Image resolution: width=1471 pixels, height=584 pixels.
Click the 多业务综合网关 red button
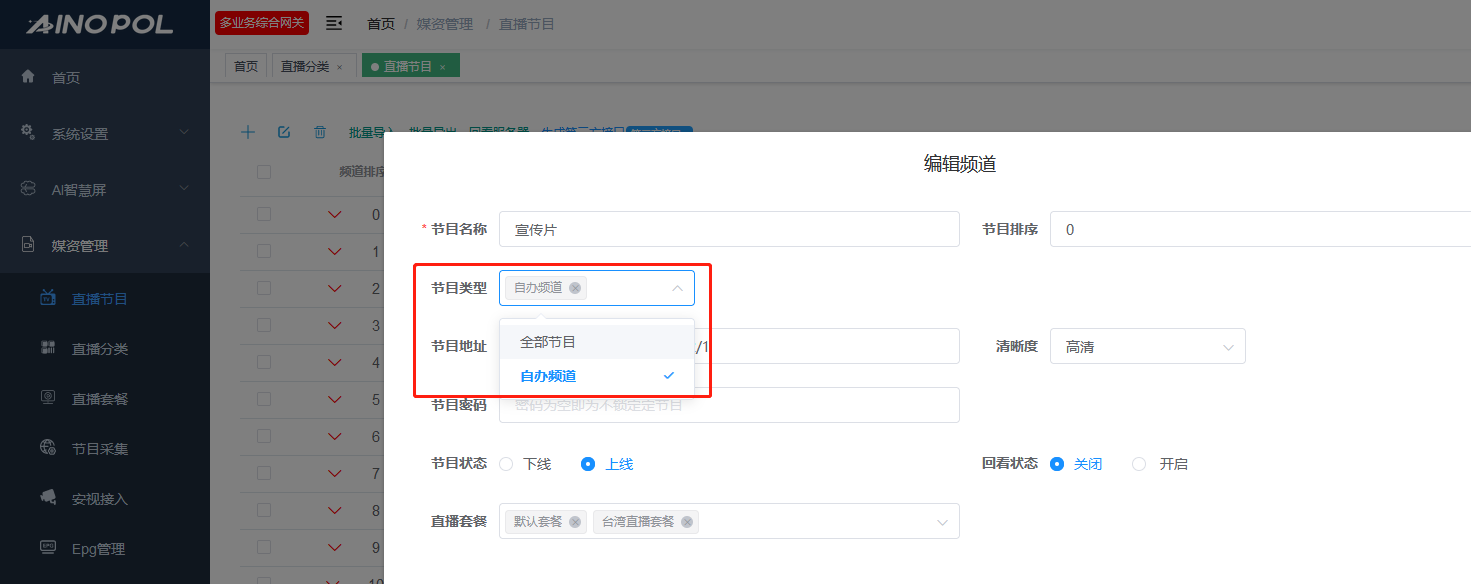262,23
